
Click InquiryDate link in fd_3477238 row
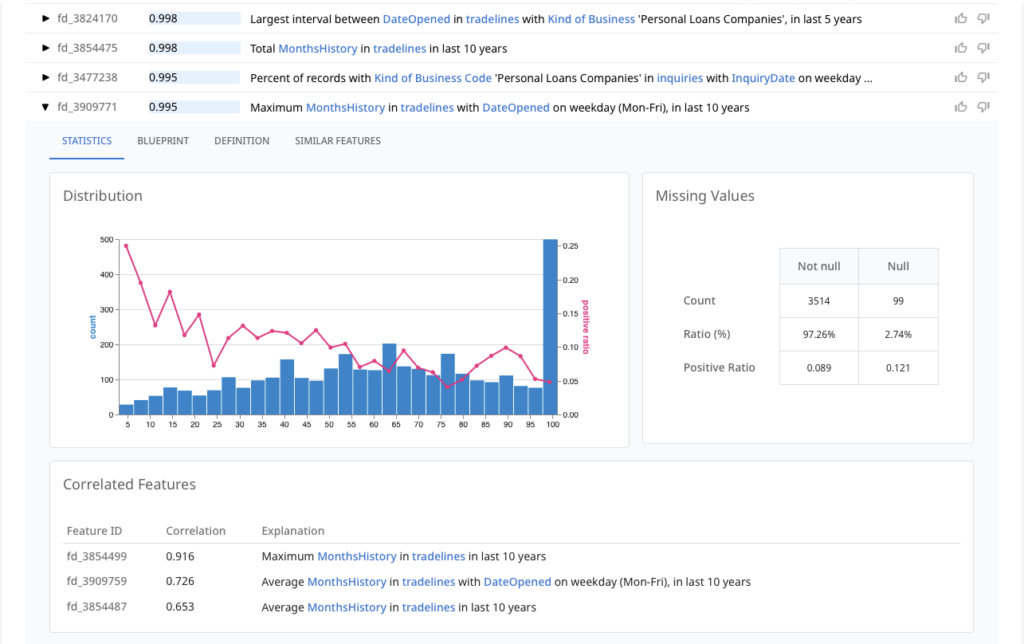coord(763,78)
